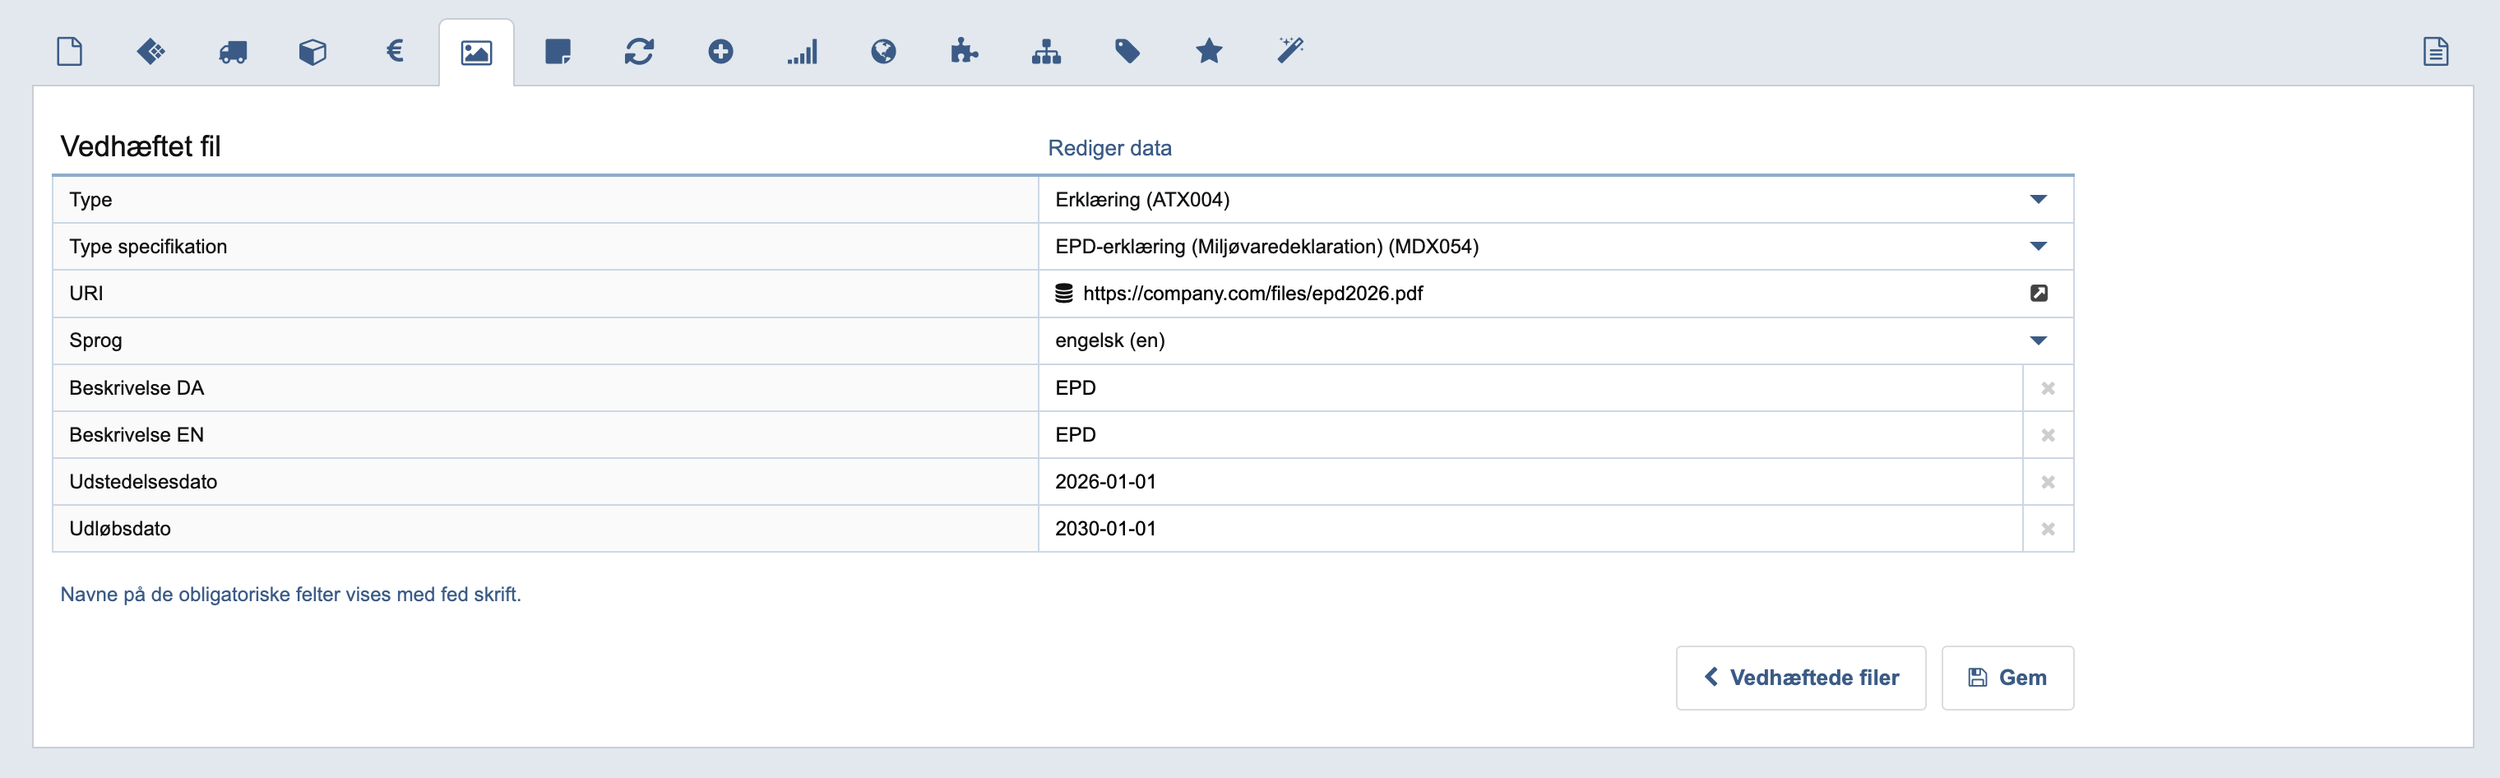Open the plus circle tab icon
Viewport: 2500px width, 778px height.
click(x=721, y=51)
